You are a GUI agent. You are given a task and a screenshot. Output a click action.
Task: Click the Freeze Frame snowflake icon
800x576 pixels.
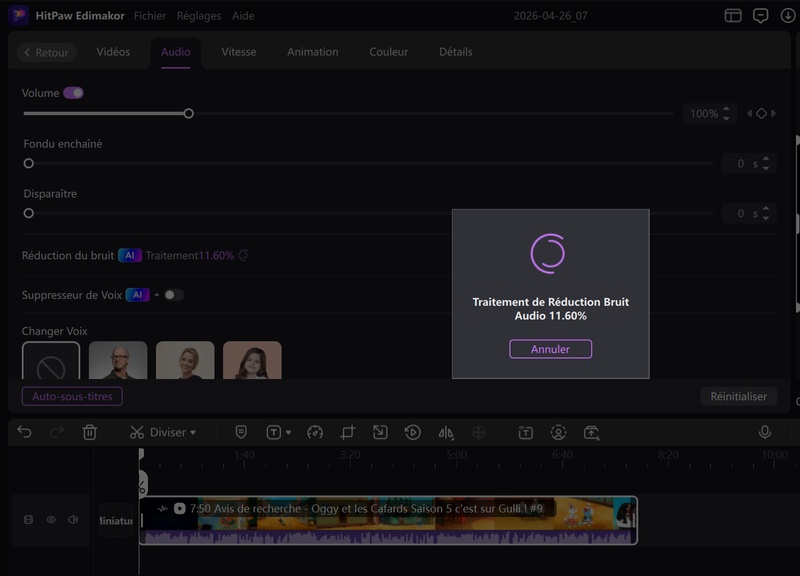(478, 434)
